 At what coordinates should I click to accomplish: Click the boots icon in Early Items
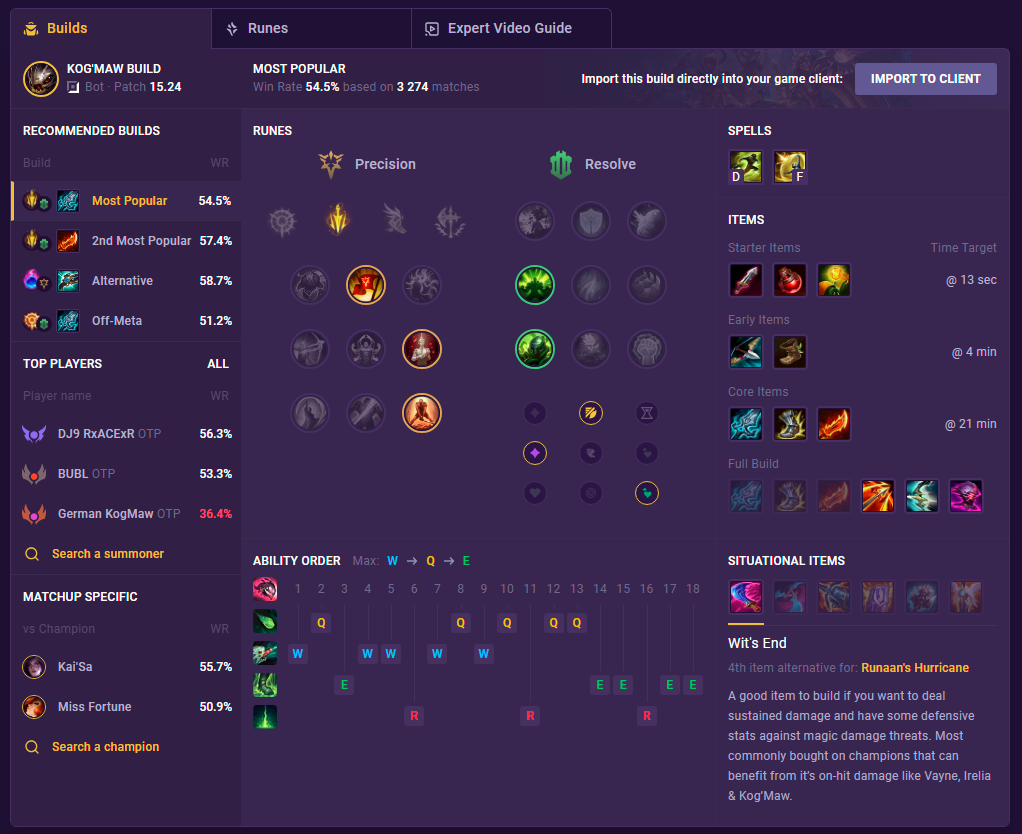pos(789,352)
